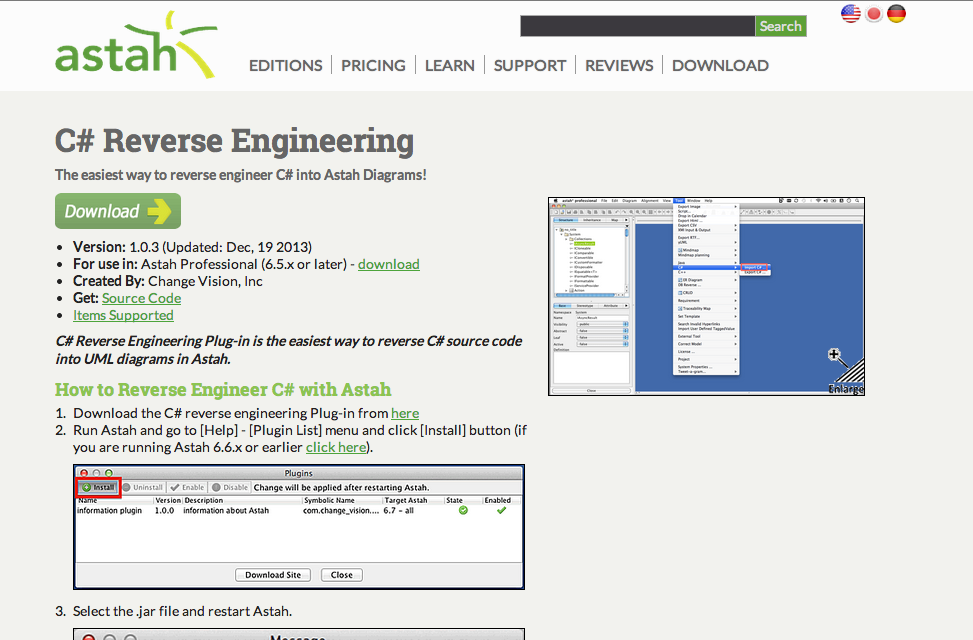
Task: Open the Source Code link
Action: 140,298
